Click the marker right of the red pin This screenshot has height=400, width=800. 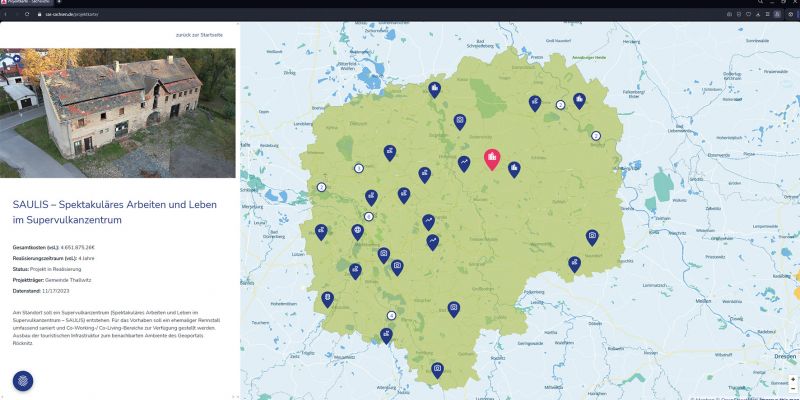coord(514,168)
